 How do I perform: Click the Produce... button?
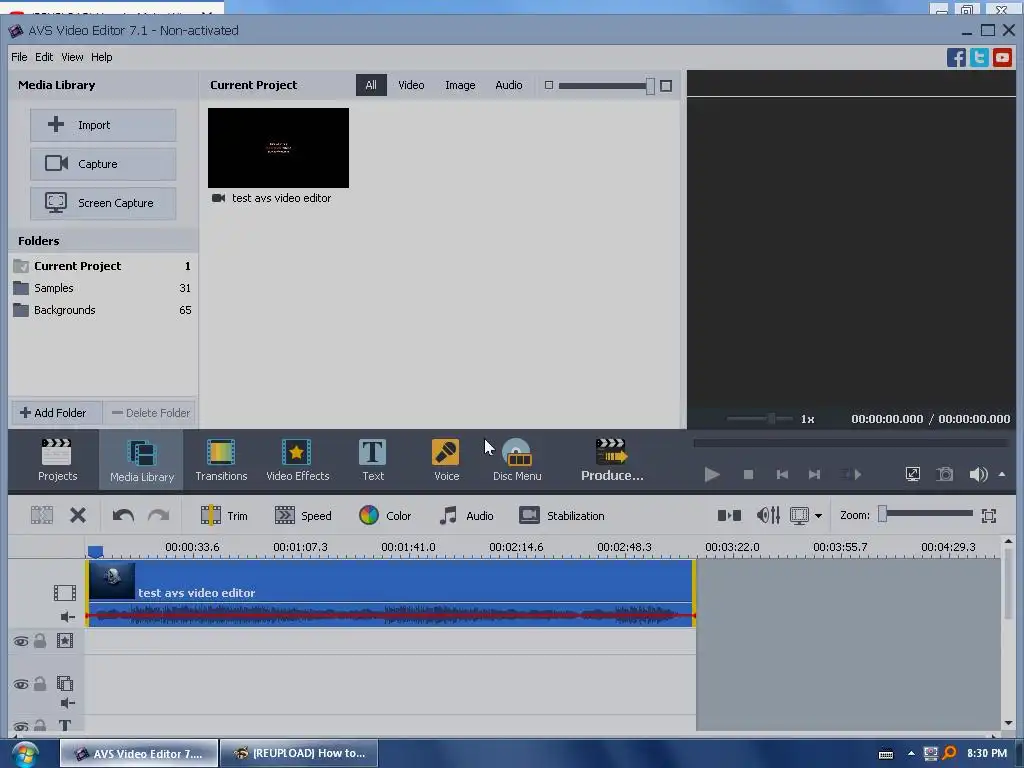612,460
